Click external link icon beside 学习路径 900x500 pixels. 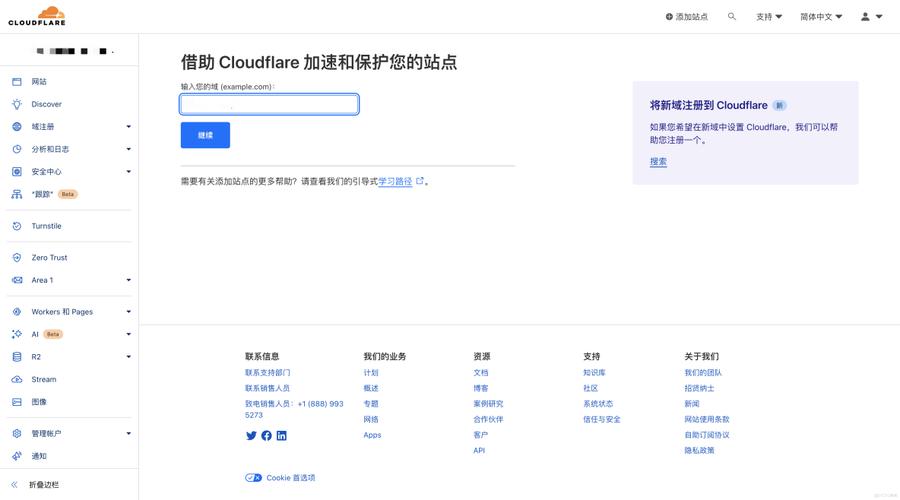point(420,181)
